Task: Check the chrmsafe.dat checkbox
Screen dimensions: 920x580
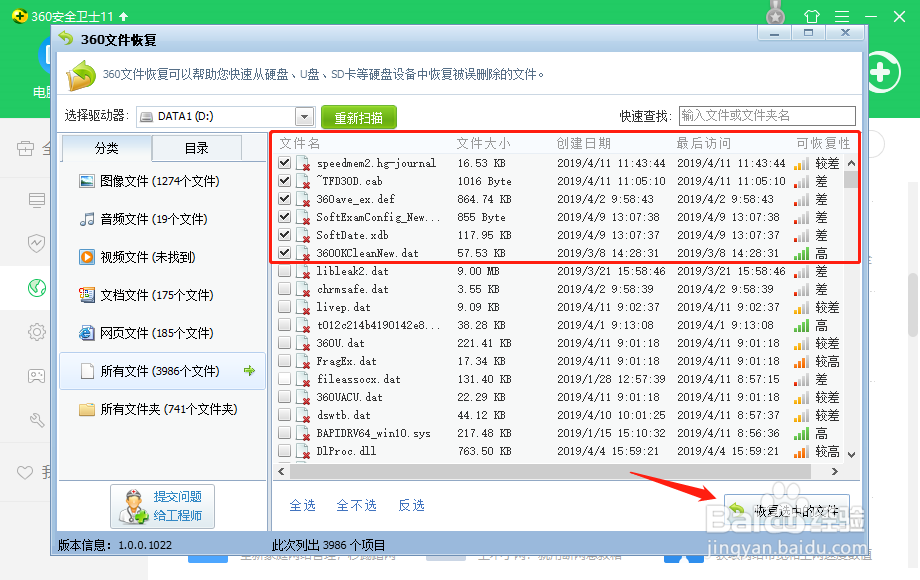Action: point(285,289)
